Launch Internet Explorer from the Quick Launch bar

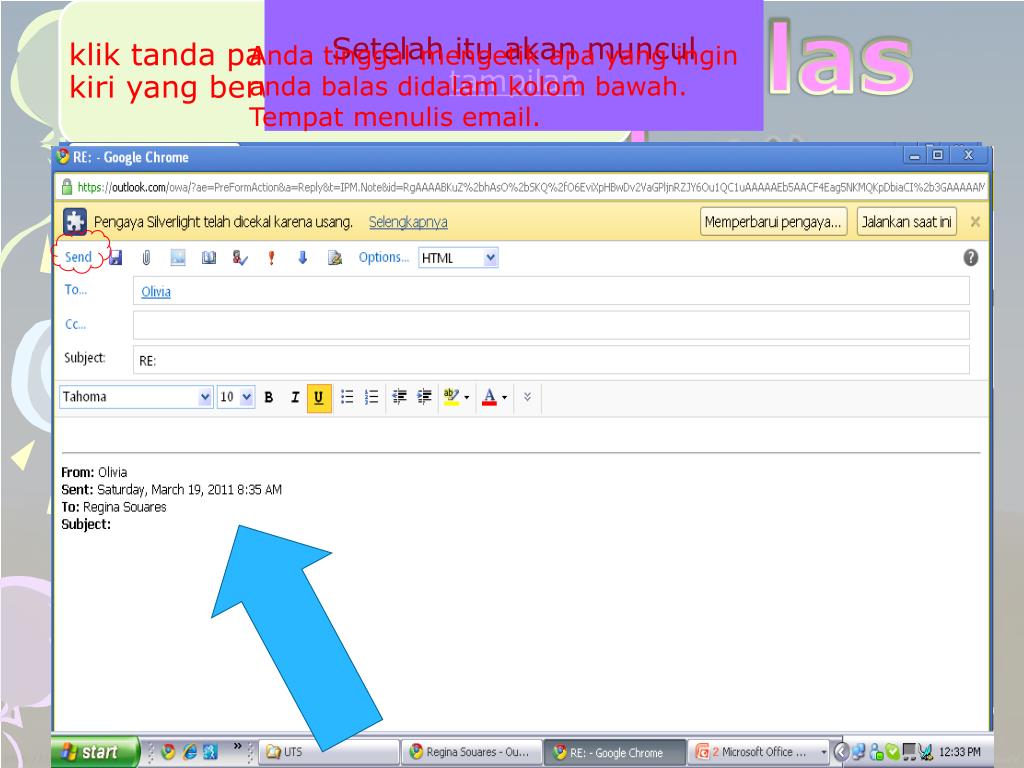click(x=189, y=752)
